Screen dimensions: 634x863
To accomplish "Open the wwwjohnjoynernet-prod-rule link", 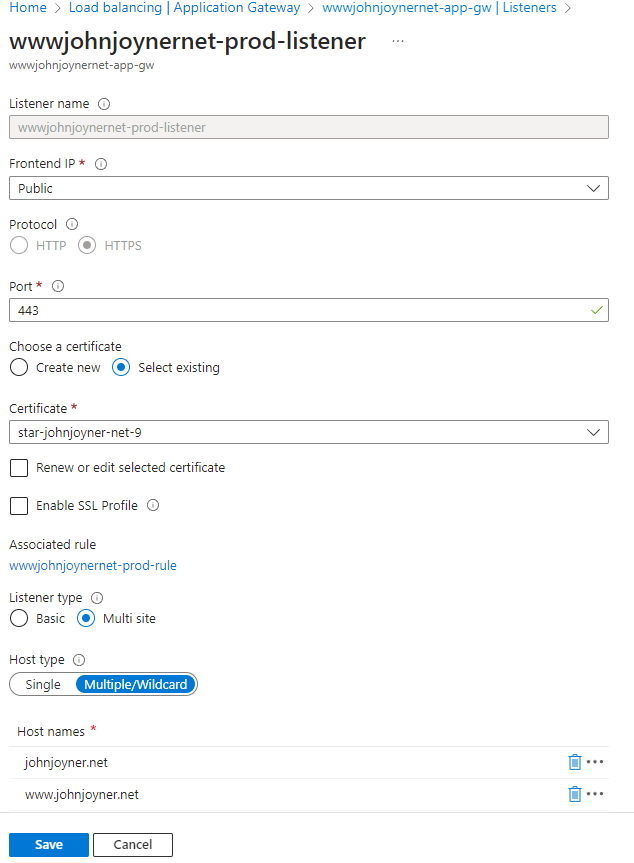I will point(93,565).
